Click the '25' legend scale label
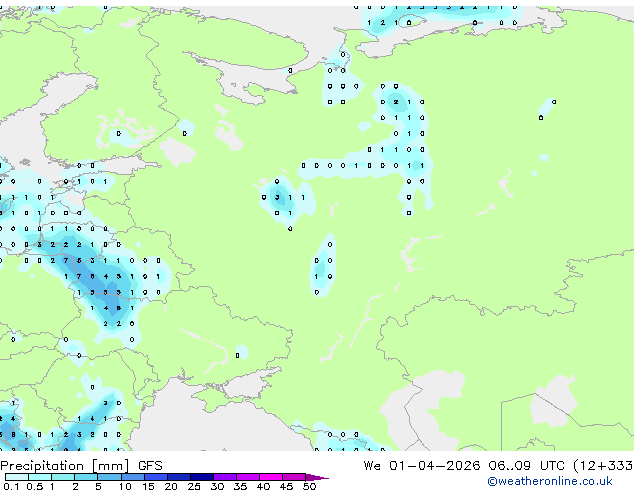 pos(194,486)
